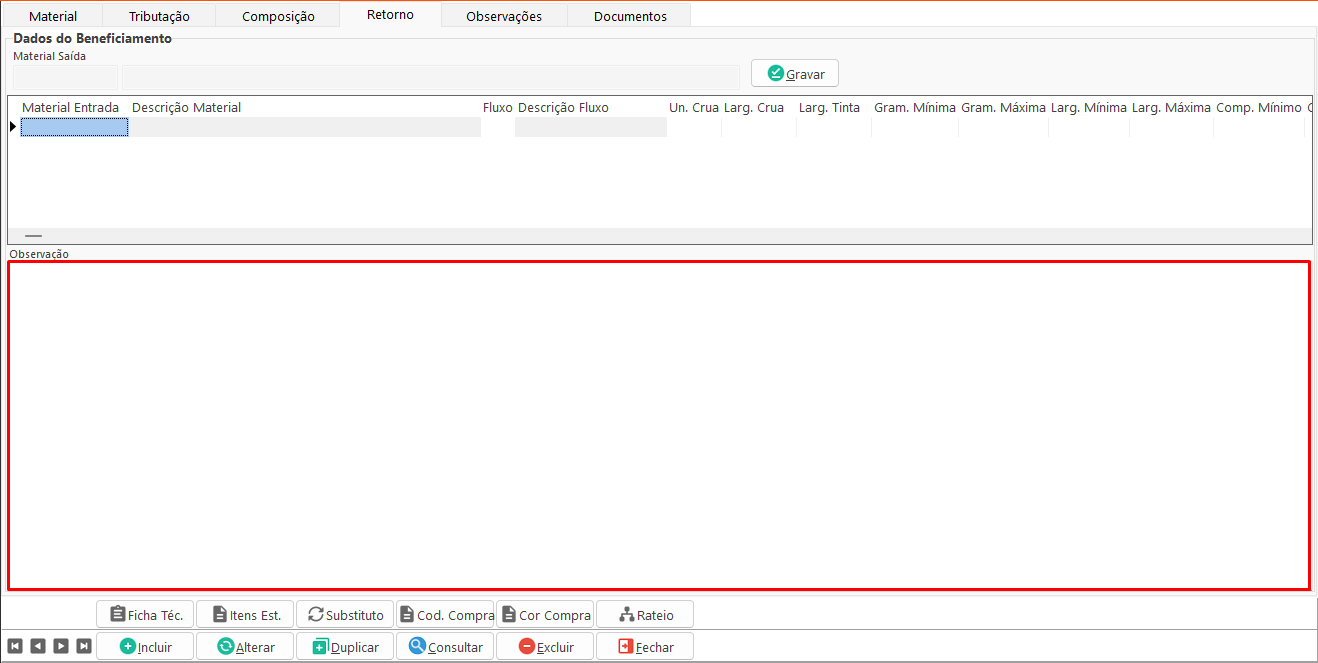This screenshot has width=1318, height=663.
Task: Switch to the Tributação tab
Action: click(159, 16)
